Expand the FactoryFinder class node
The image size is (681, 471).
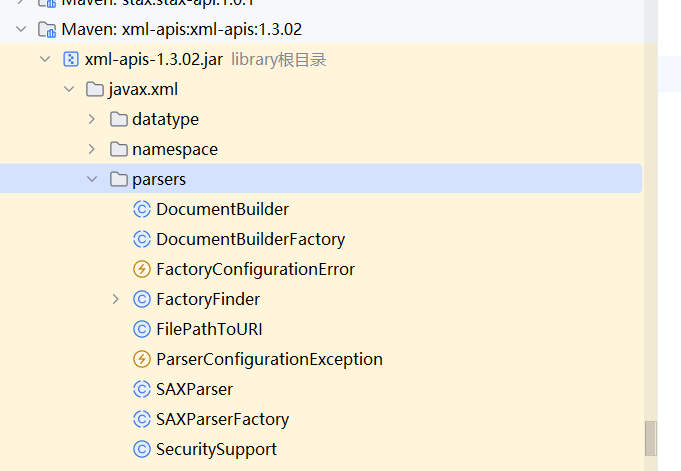point(116,299)
